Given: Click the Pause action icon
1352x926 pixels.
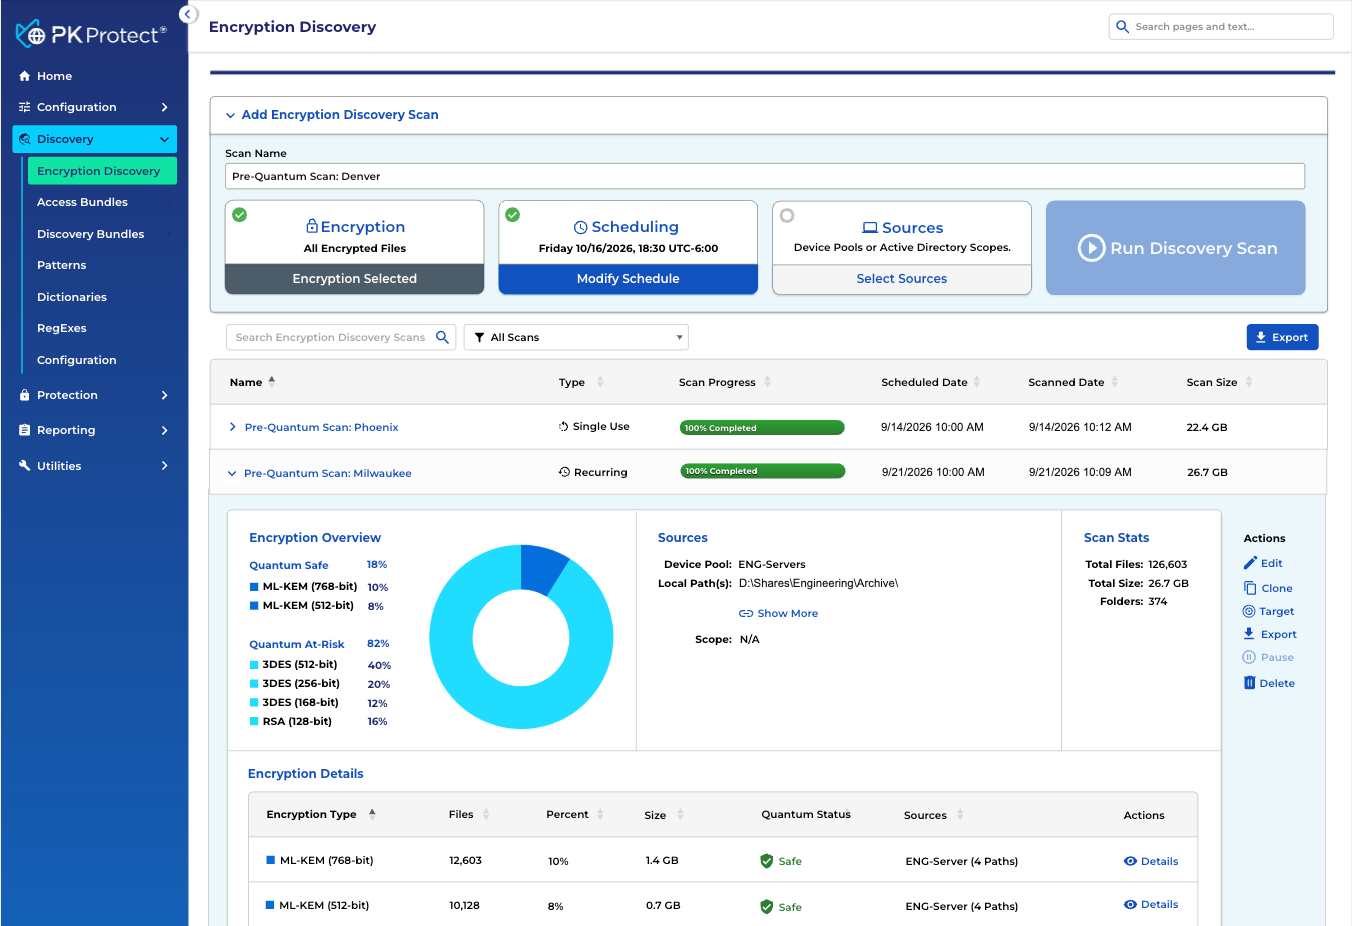Looking at the screenshot, I should [1249, 657].
